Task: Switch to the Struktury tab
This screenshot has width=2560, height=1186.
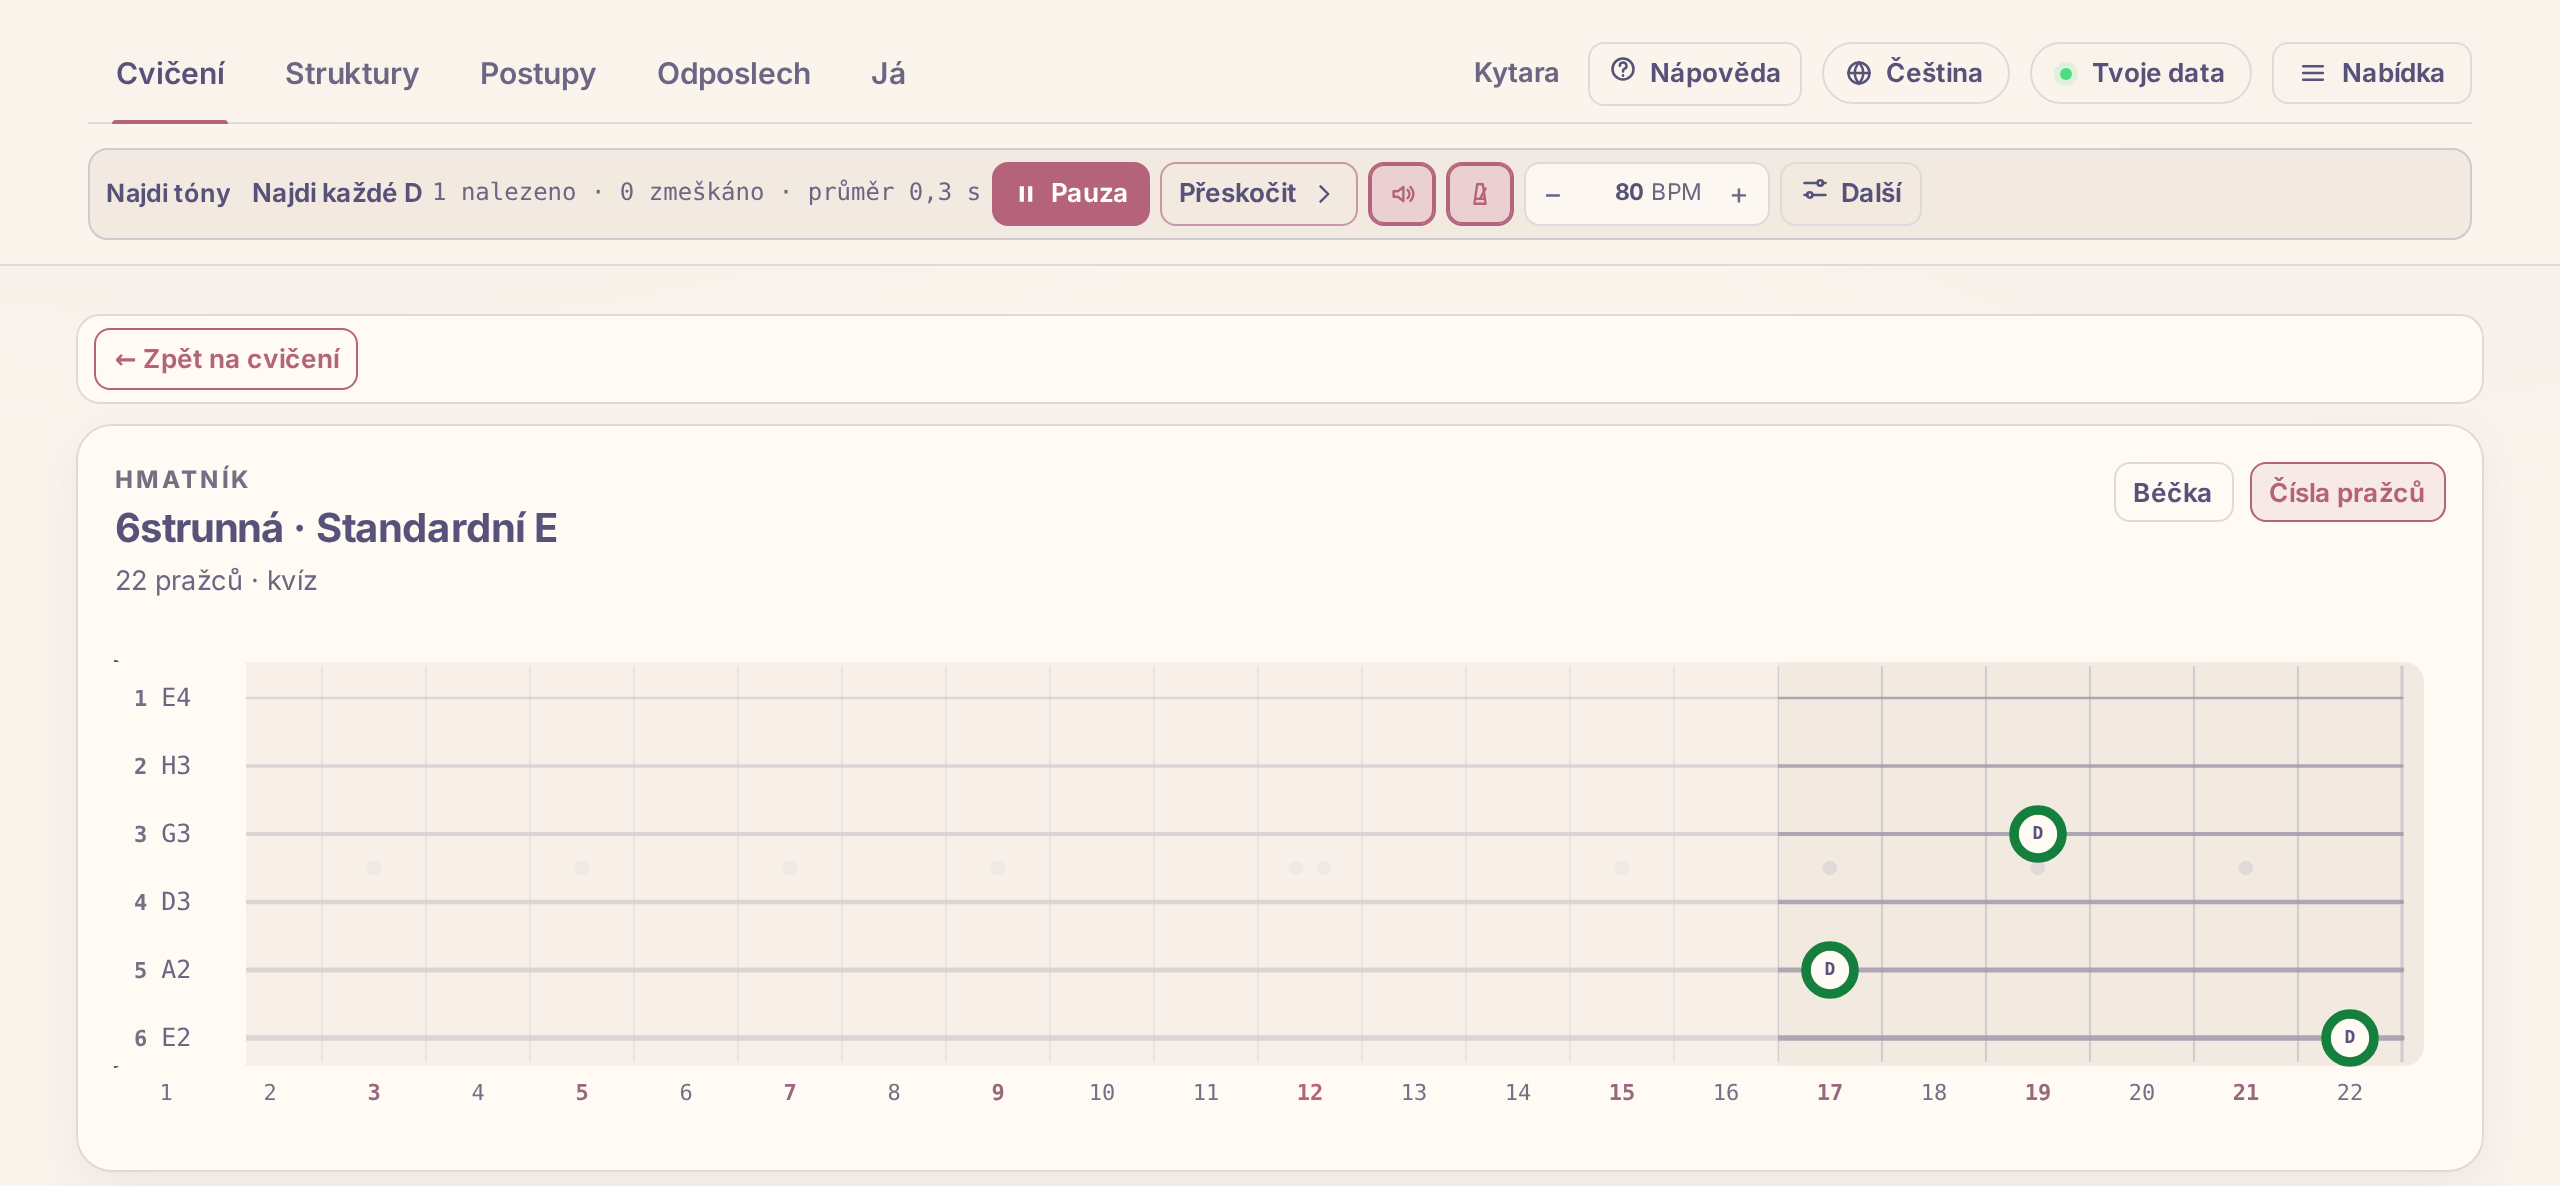Action: point(352,74)
